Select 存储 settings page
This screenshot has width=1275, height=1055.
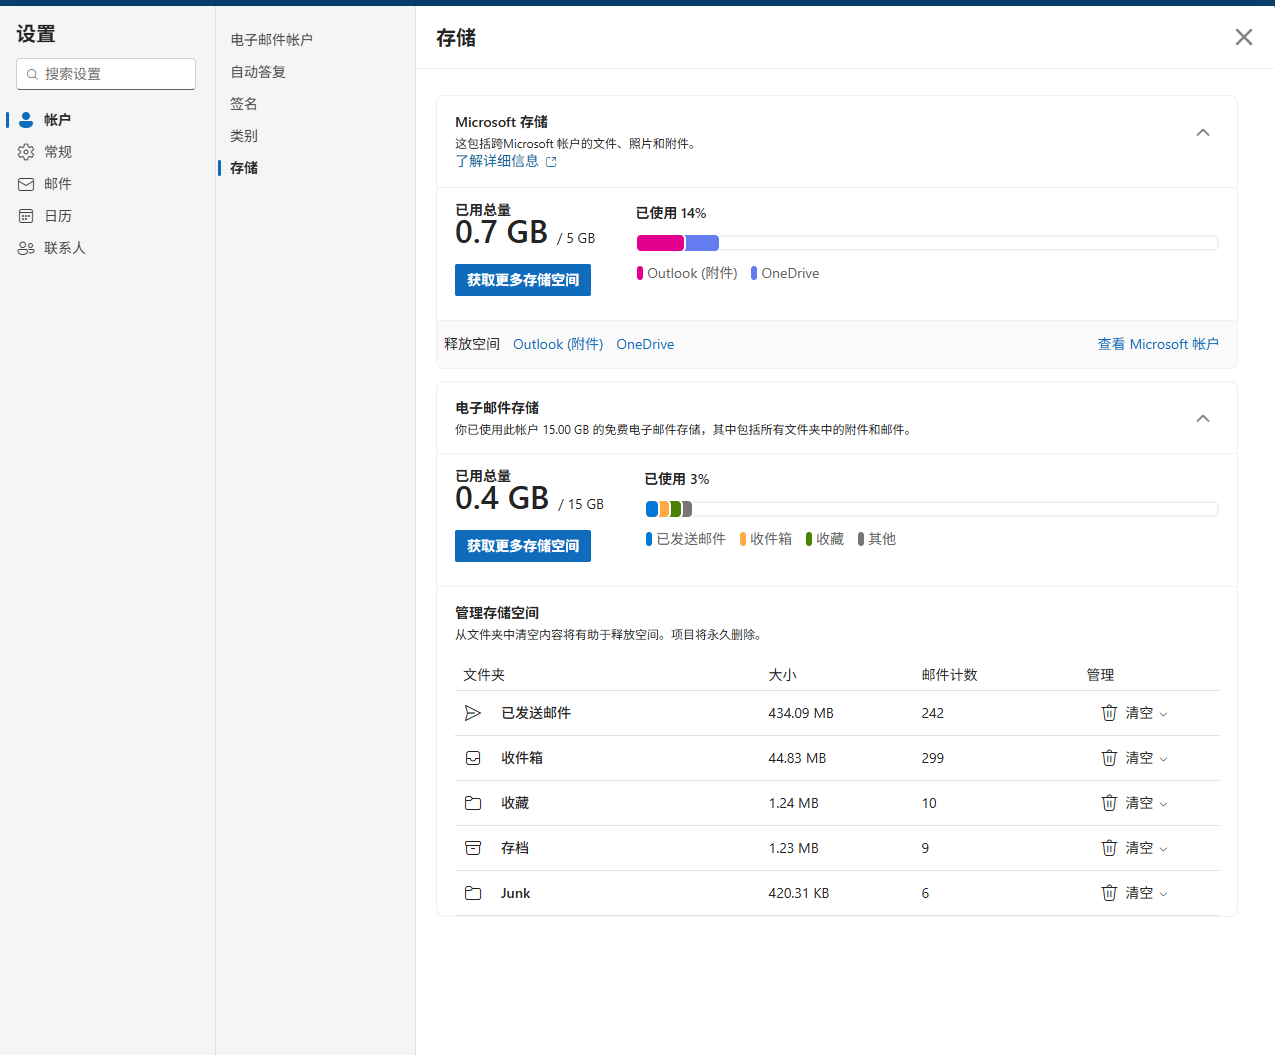tap(244, 168)
